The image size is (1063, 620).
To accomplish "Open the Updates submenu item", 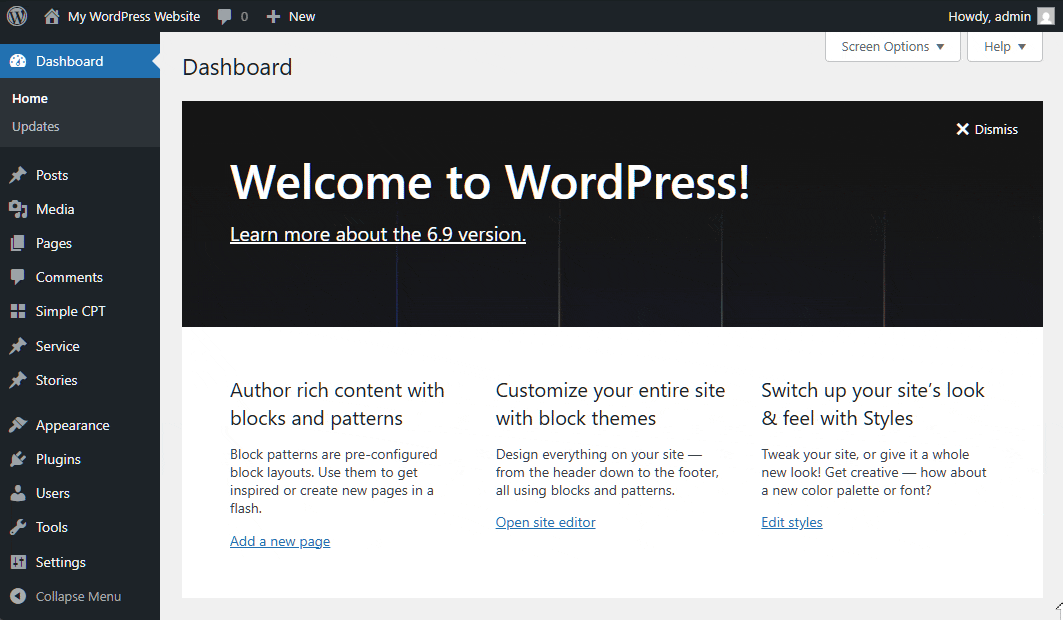I will (36, 126).
